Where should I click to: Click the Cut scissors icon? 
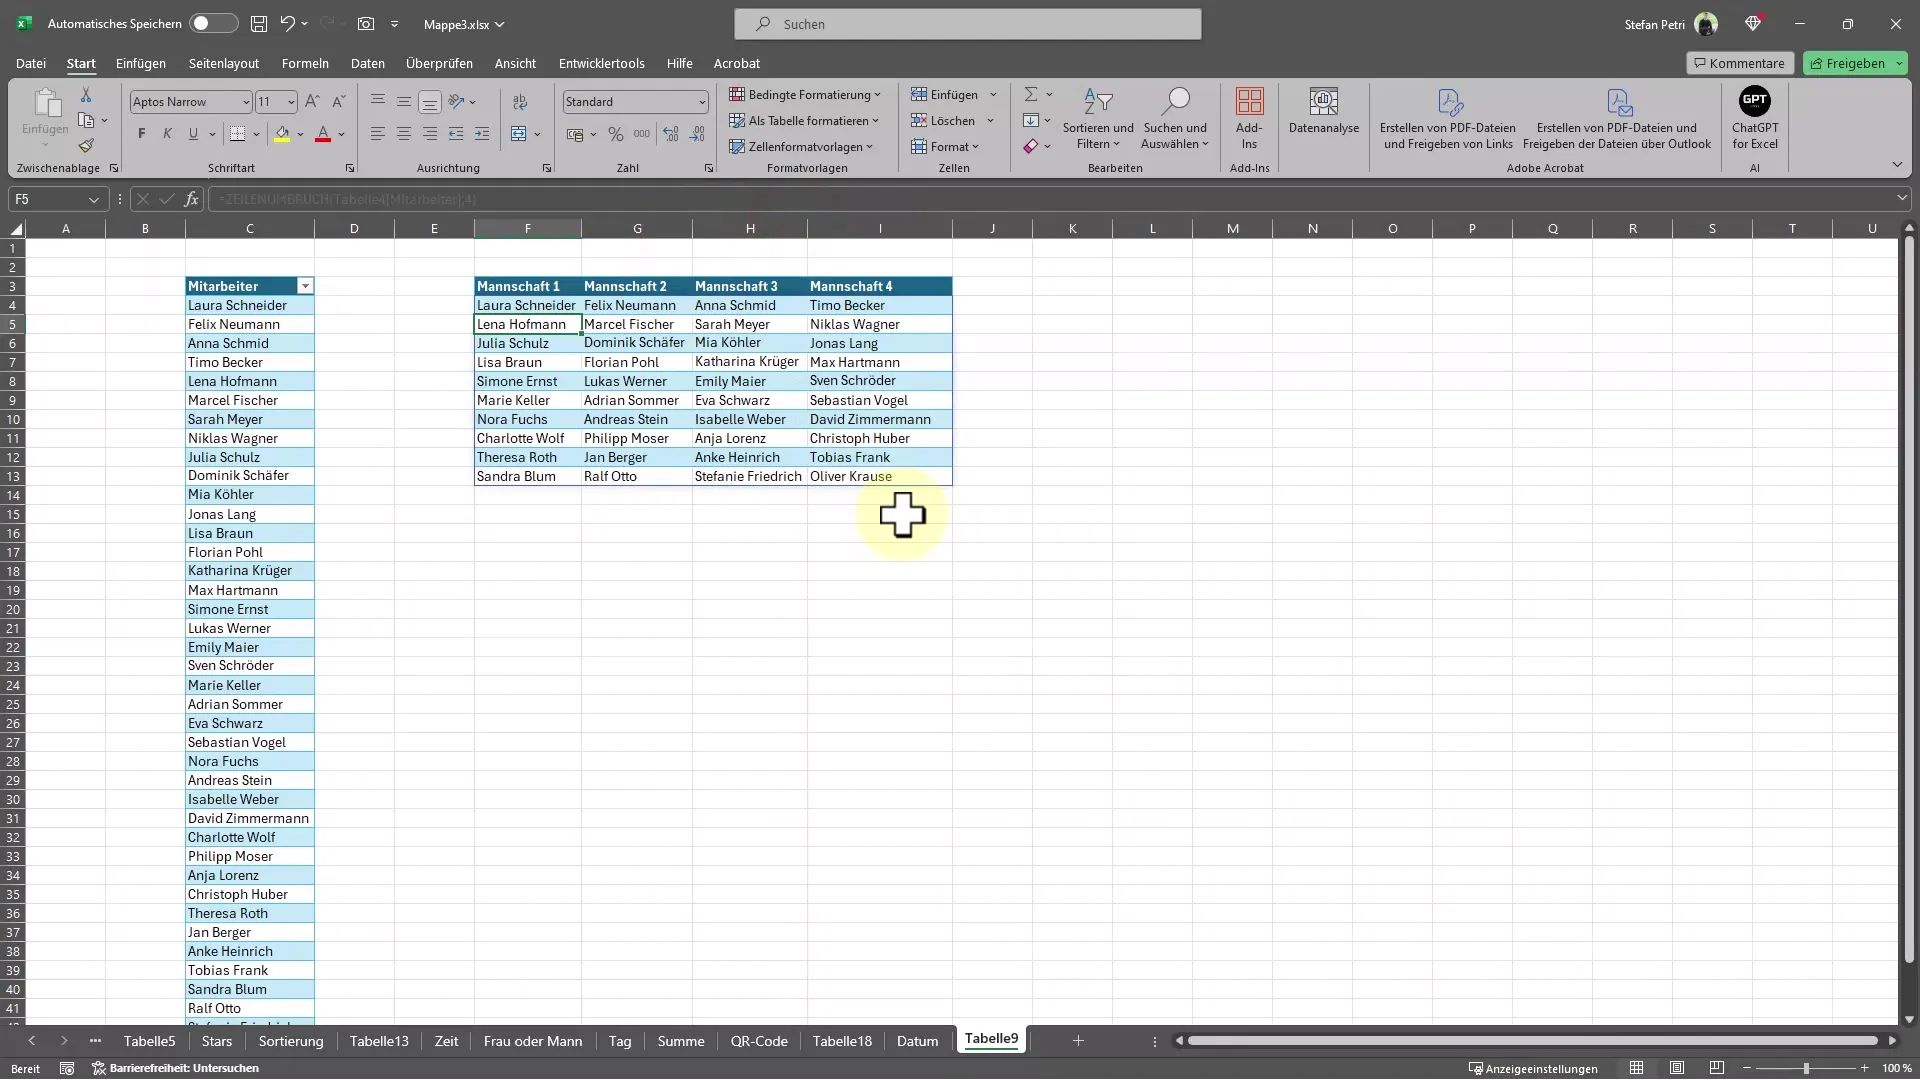point(86,94)
